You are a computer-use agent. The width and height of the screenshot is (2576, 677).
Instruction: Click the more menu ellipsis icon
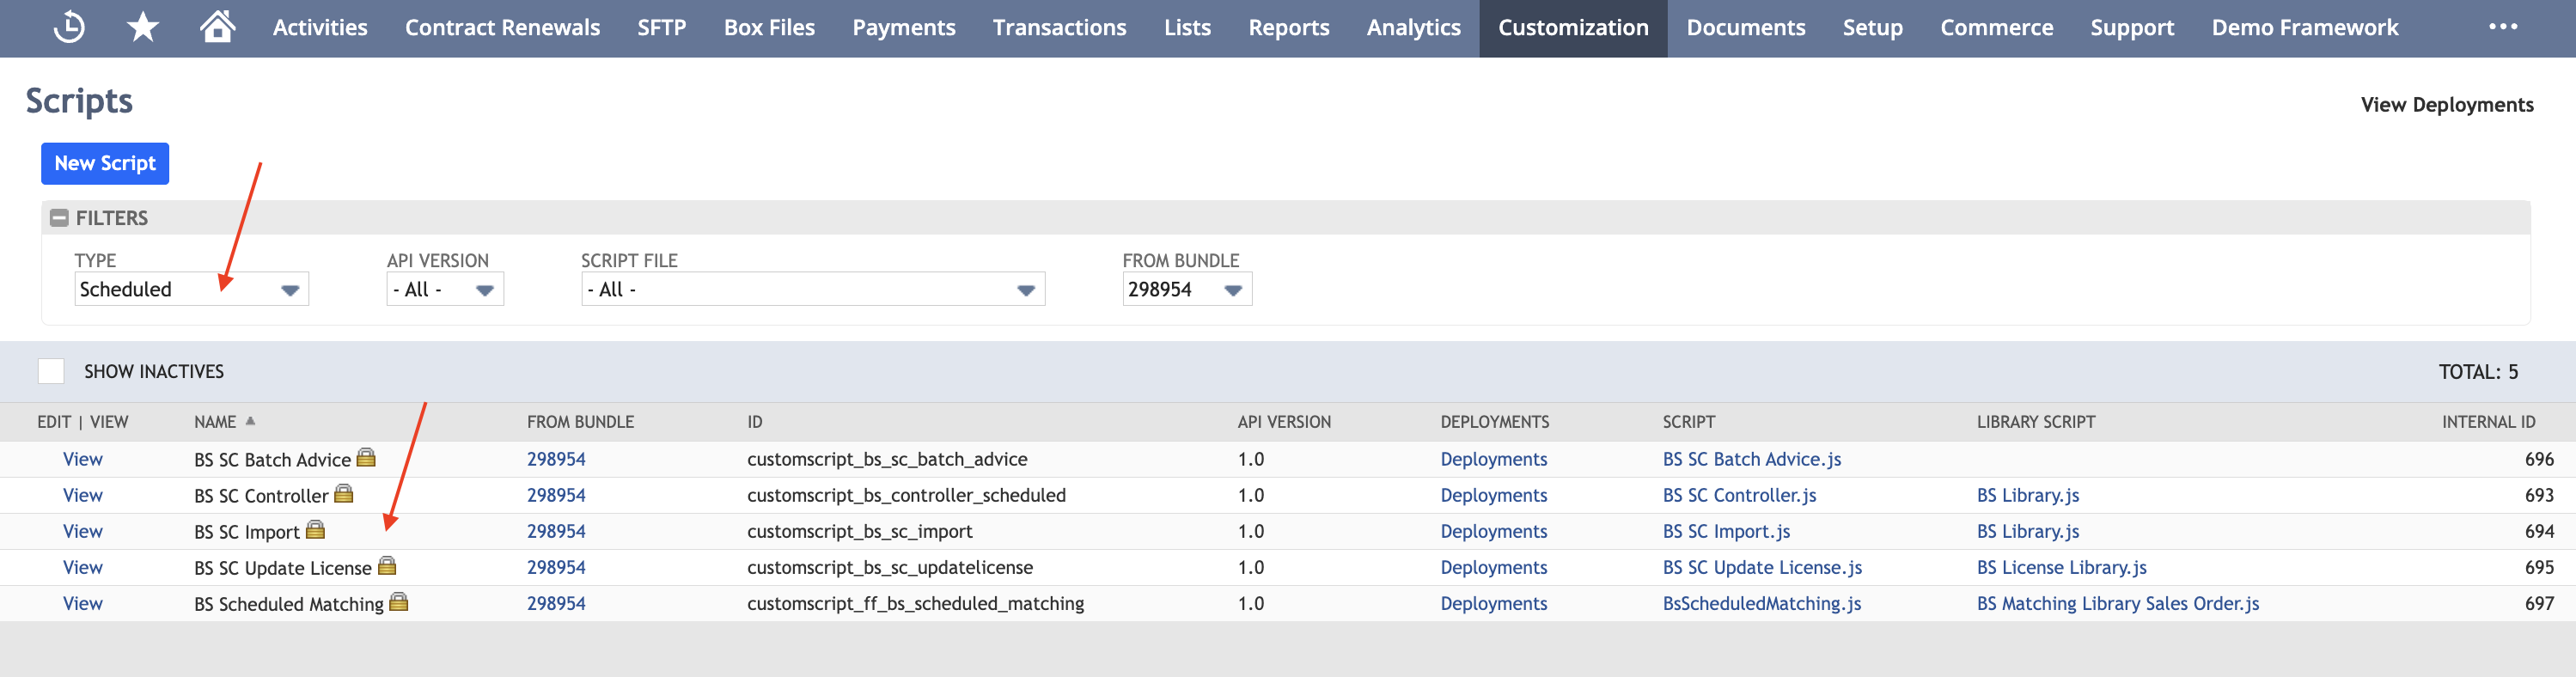pos(2502,27)
